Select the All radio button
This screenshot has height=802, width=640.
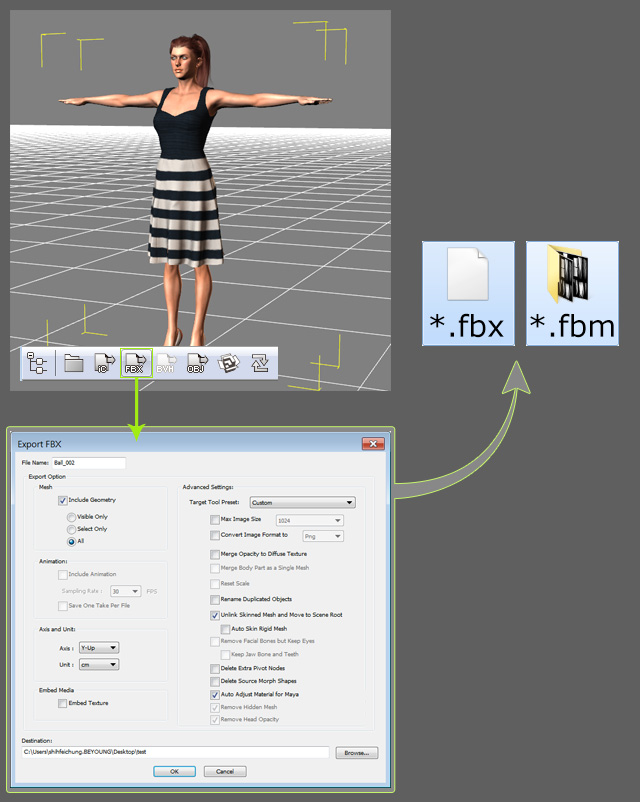tap(71, 542)
